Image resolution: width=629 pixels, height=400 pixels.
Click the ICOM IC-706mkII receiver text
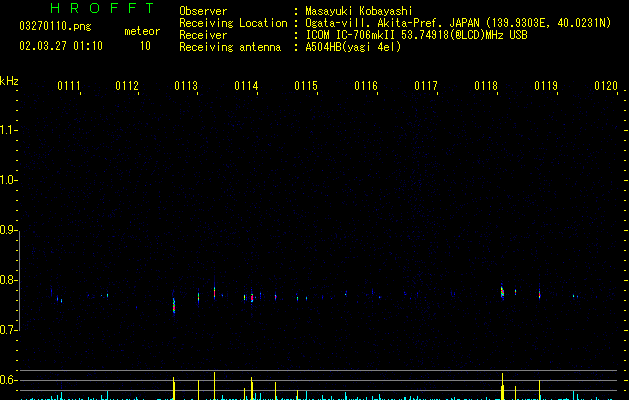point(416,35)
